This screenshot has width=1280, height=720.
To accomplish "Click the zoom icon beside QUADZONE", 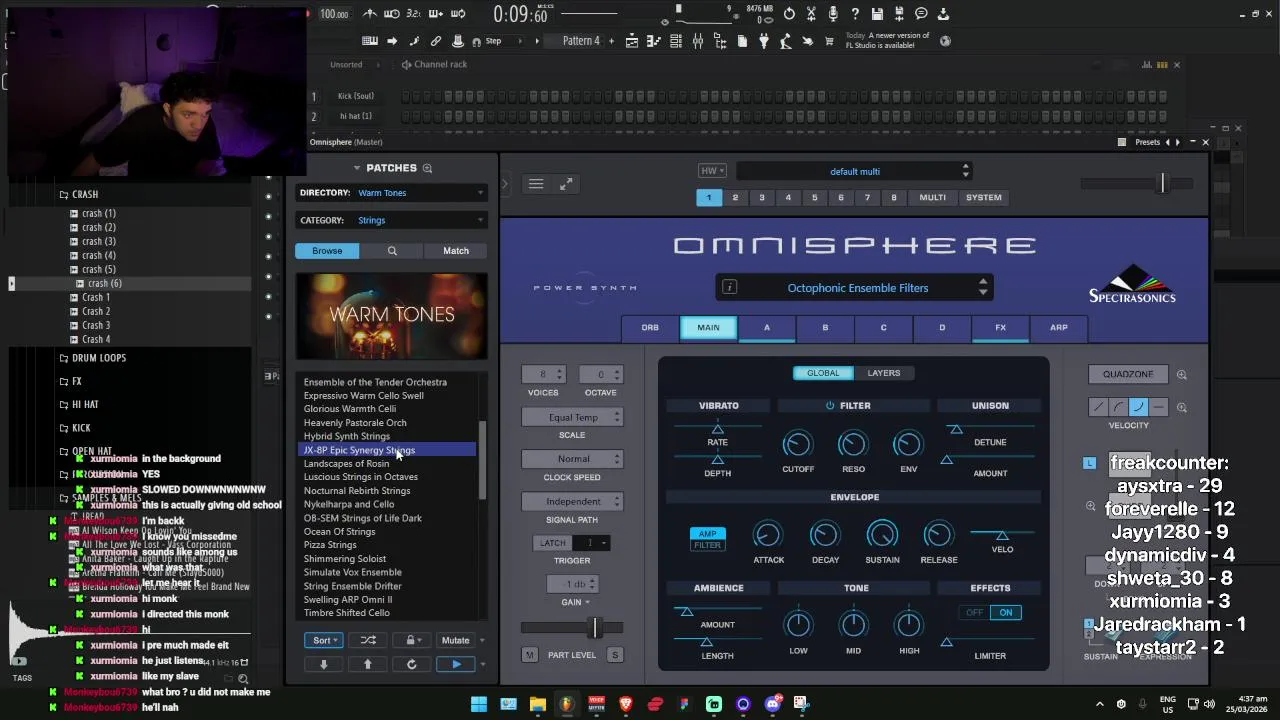I will tap(1182, 374).
